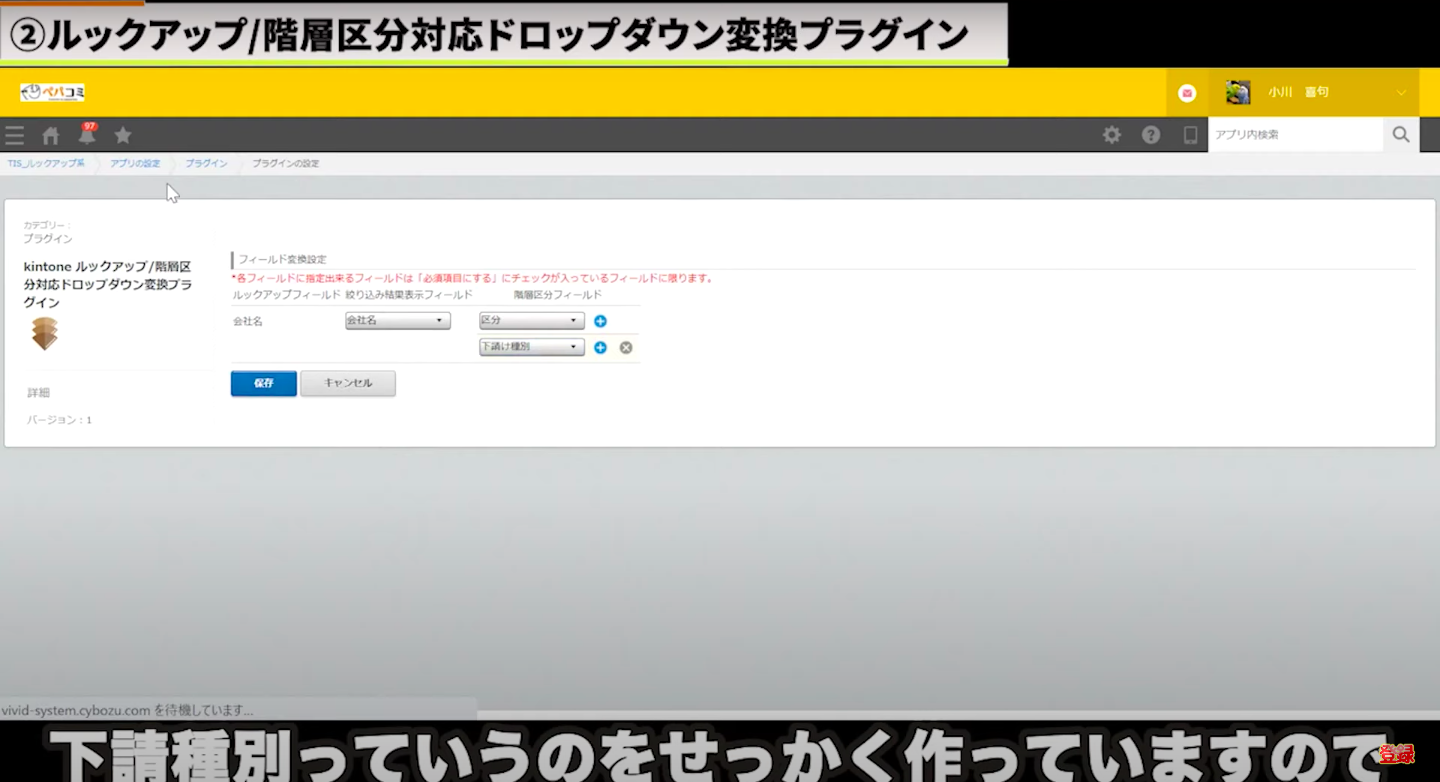
Task: Navigate to アプリの設定 breadcrumb
Action: coord(135,163)
